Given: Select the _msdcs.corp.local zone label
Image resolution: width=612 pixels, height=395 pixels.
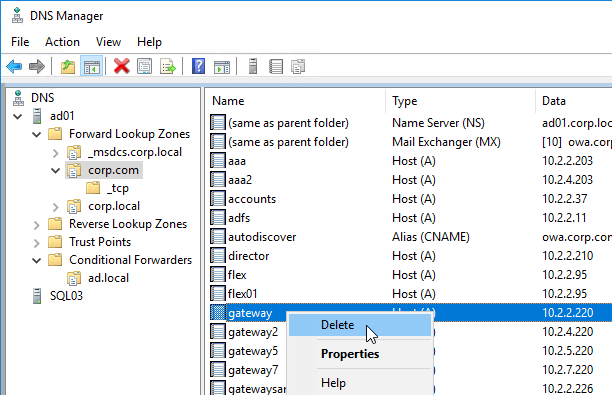Looking at the screenshot, I should point(135,152).
